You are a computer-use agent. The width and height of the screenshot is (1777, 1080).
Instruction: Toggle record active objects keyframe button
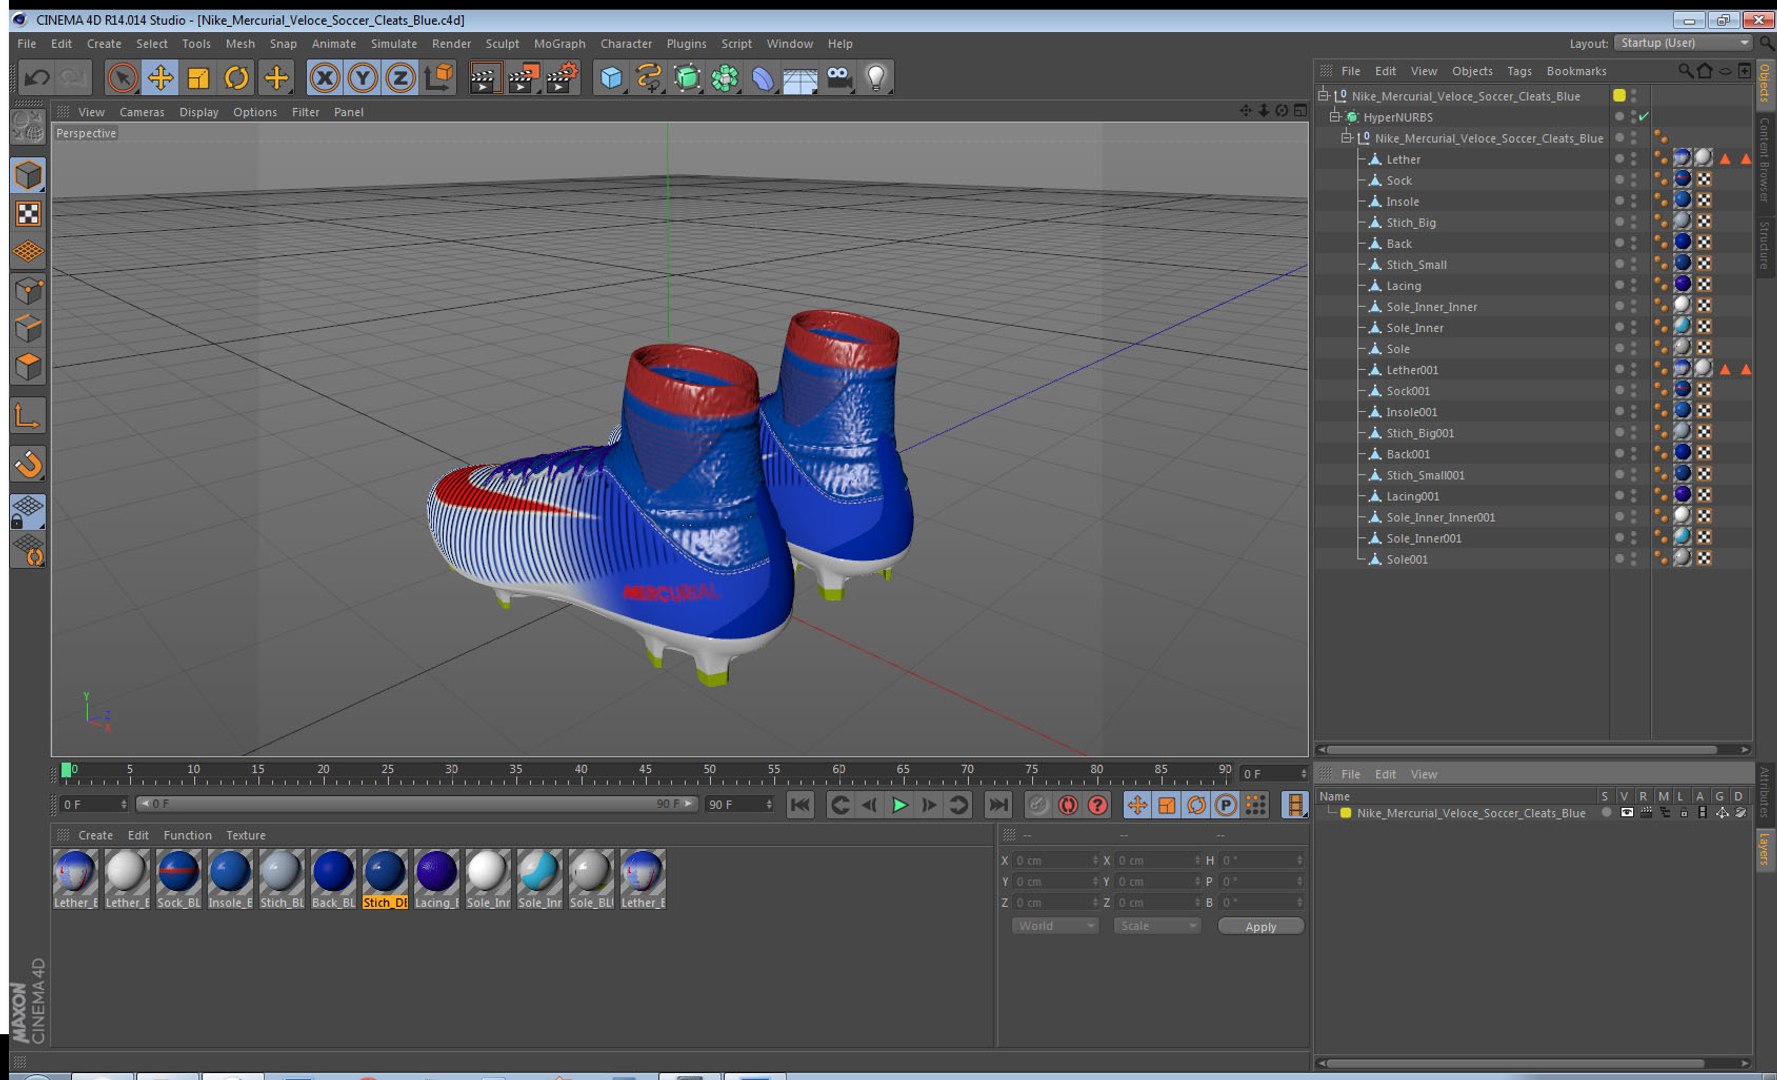point(1038,805)
